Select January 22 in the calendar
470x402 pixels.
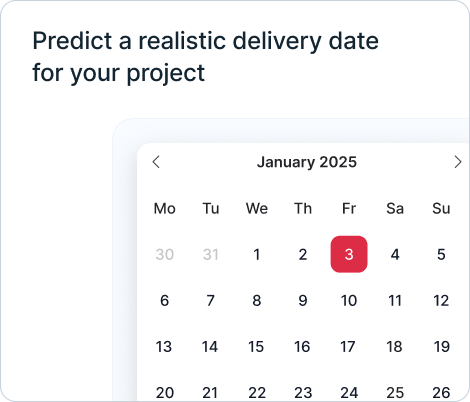[x=257, y=393]
